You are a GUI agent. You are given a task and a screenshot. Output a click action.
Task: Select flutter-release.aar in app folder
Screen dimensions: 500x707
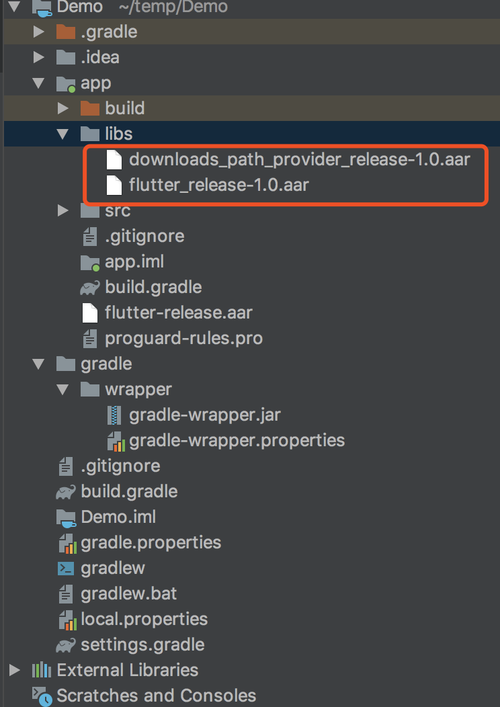(179, 312)
